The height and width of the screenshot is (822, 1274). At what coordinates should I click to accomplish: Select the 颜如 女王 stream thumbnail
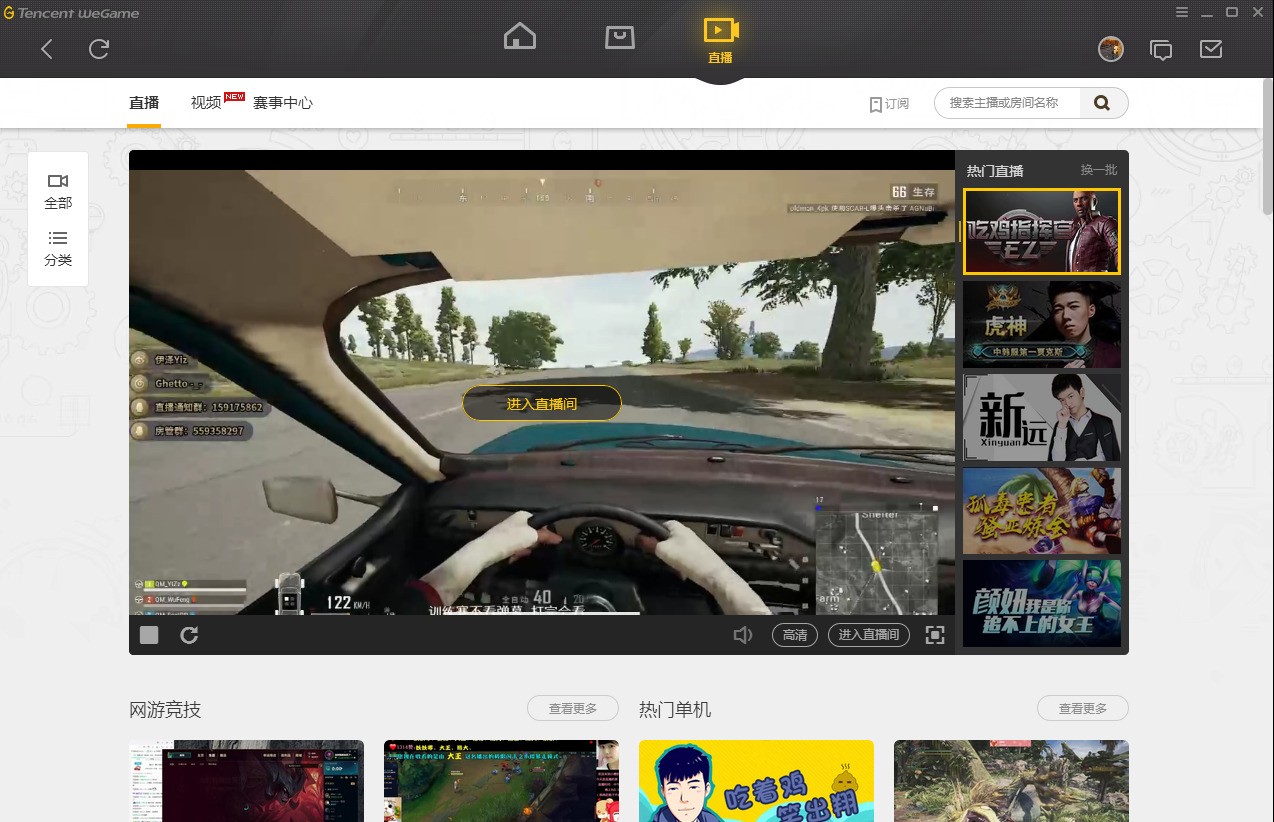click(1042, 603)
